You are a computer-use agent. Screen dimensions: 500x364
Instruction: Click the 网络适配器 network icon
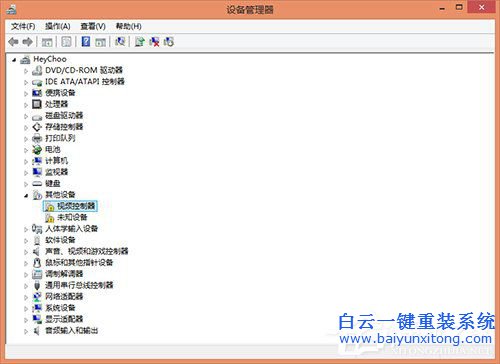coord(37,297)
